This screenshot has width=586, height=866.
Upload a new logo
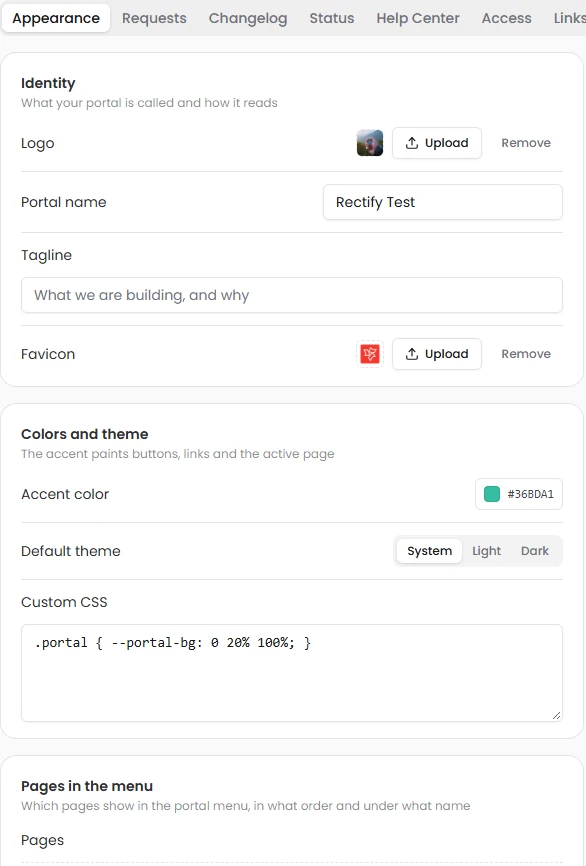click(x=437, y=143)
